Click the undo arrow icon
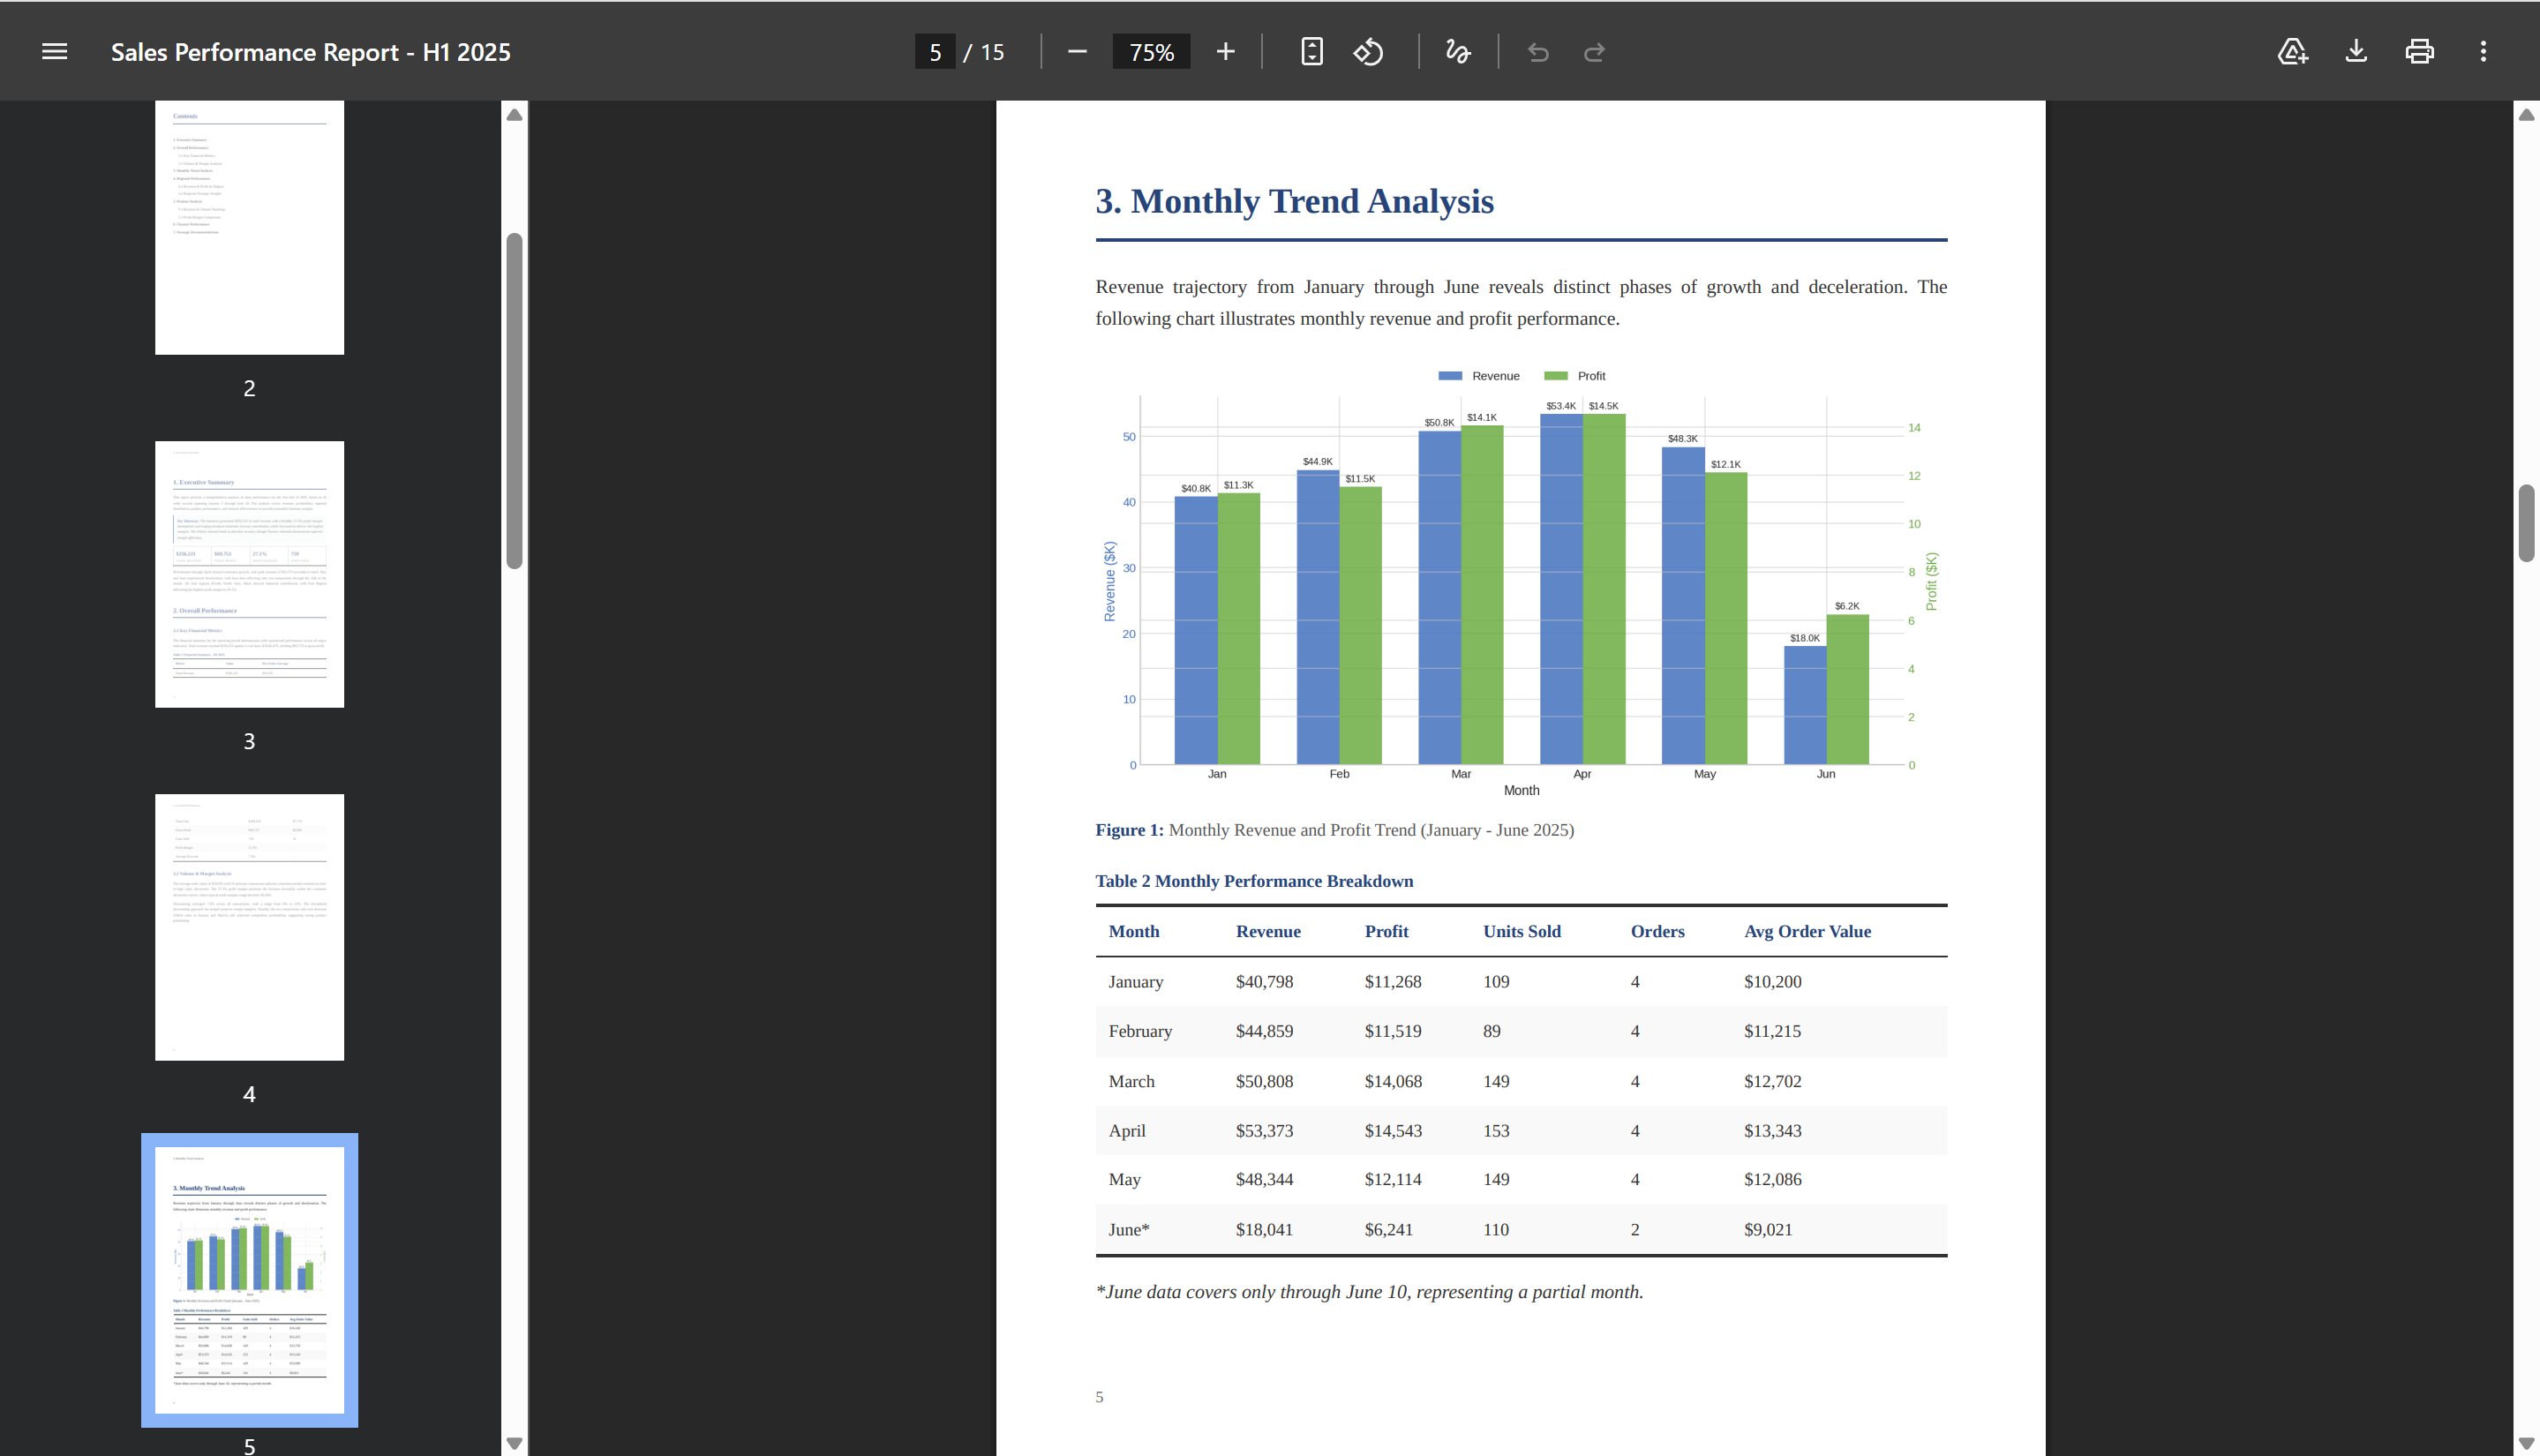This screenshot has width=2540, height=1456. 1538,52
